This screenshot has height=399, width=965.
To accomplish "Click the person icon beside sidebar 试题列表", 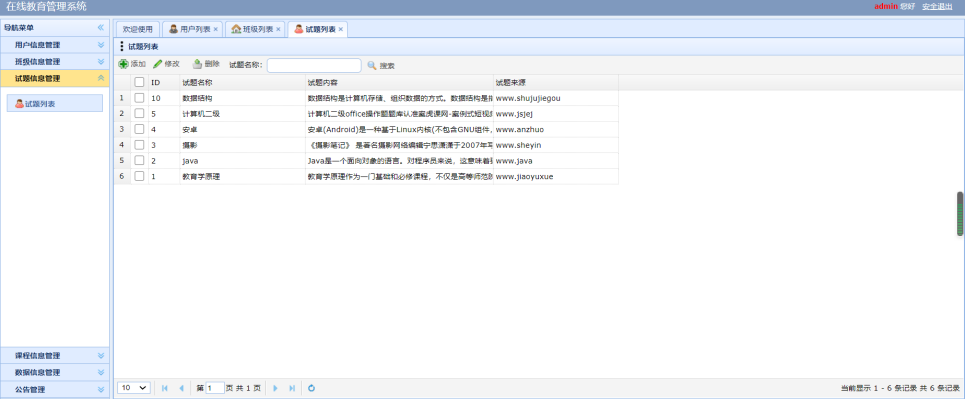I will 19,103.
